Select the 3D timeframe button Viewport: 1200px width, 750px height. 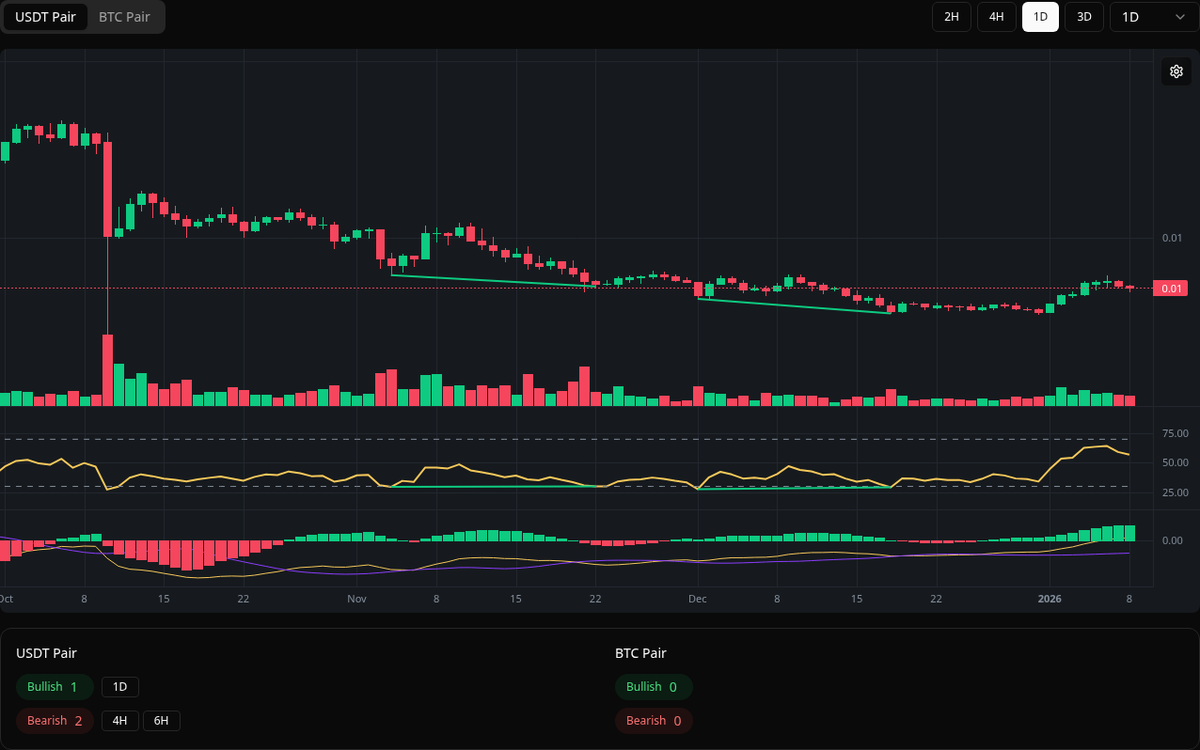tap(1084, 17)
